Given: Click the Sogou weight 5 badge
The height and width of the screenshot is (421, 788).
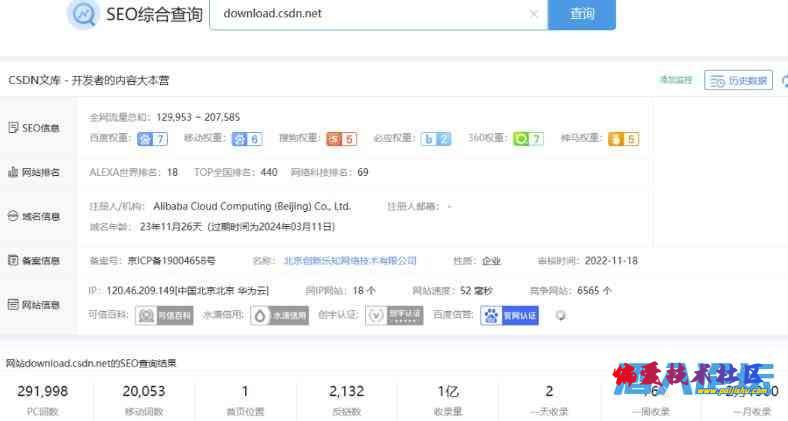Looking at the screenshot, I should [x=341, y=139].
